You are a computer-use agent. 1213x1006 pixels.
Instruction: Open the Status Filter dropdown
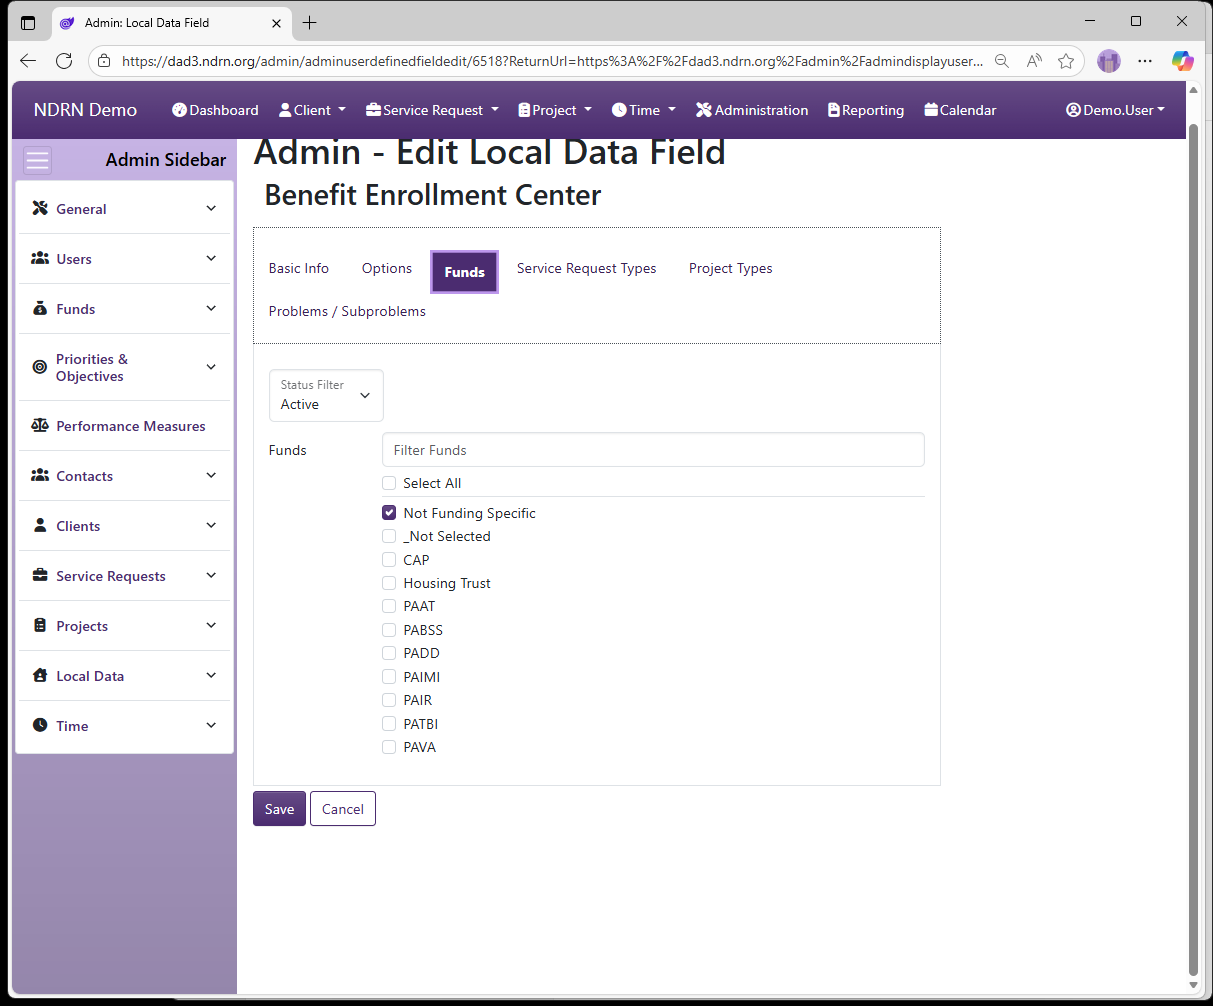[326, 395]
